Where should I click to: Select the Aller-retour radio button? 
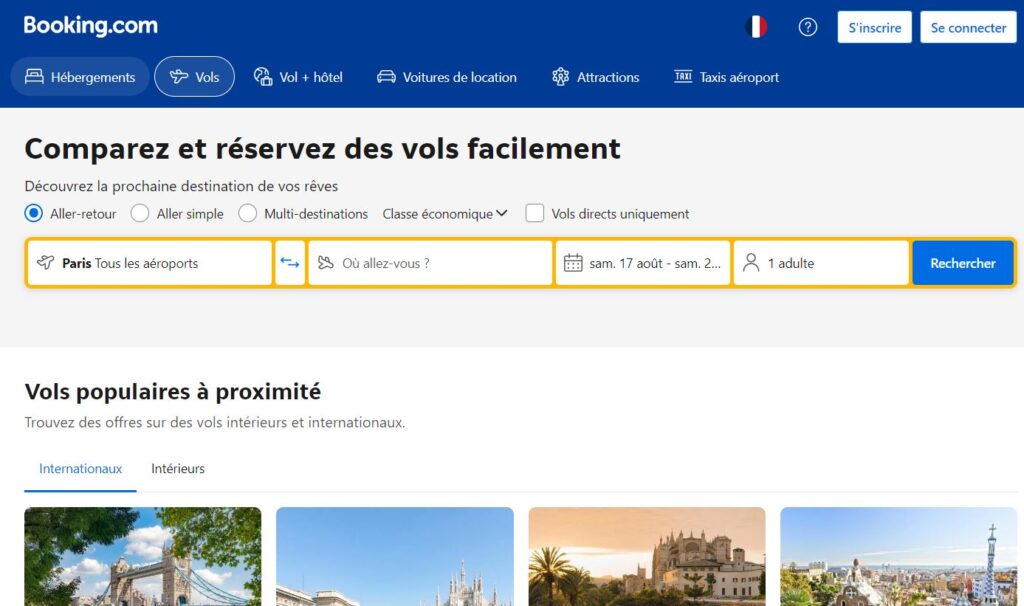[34, 213]
